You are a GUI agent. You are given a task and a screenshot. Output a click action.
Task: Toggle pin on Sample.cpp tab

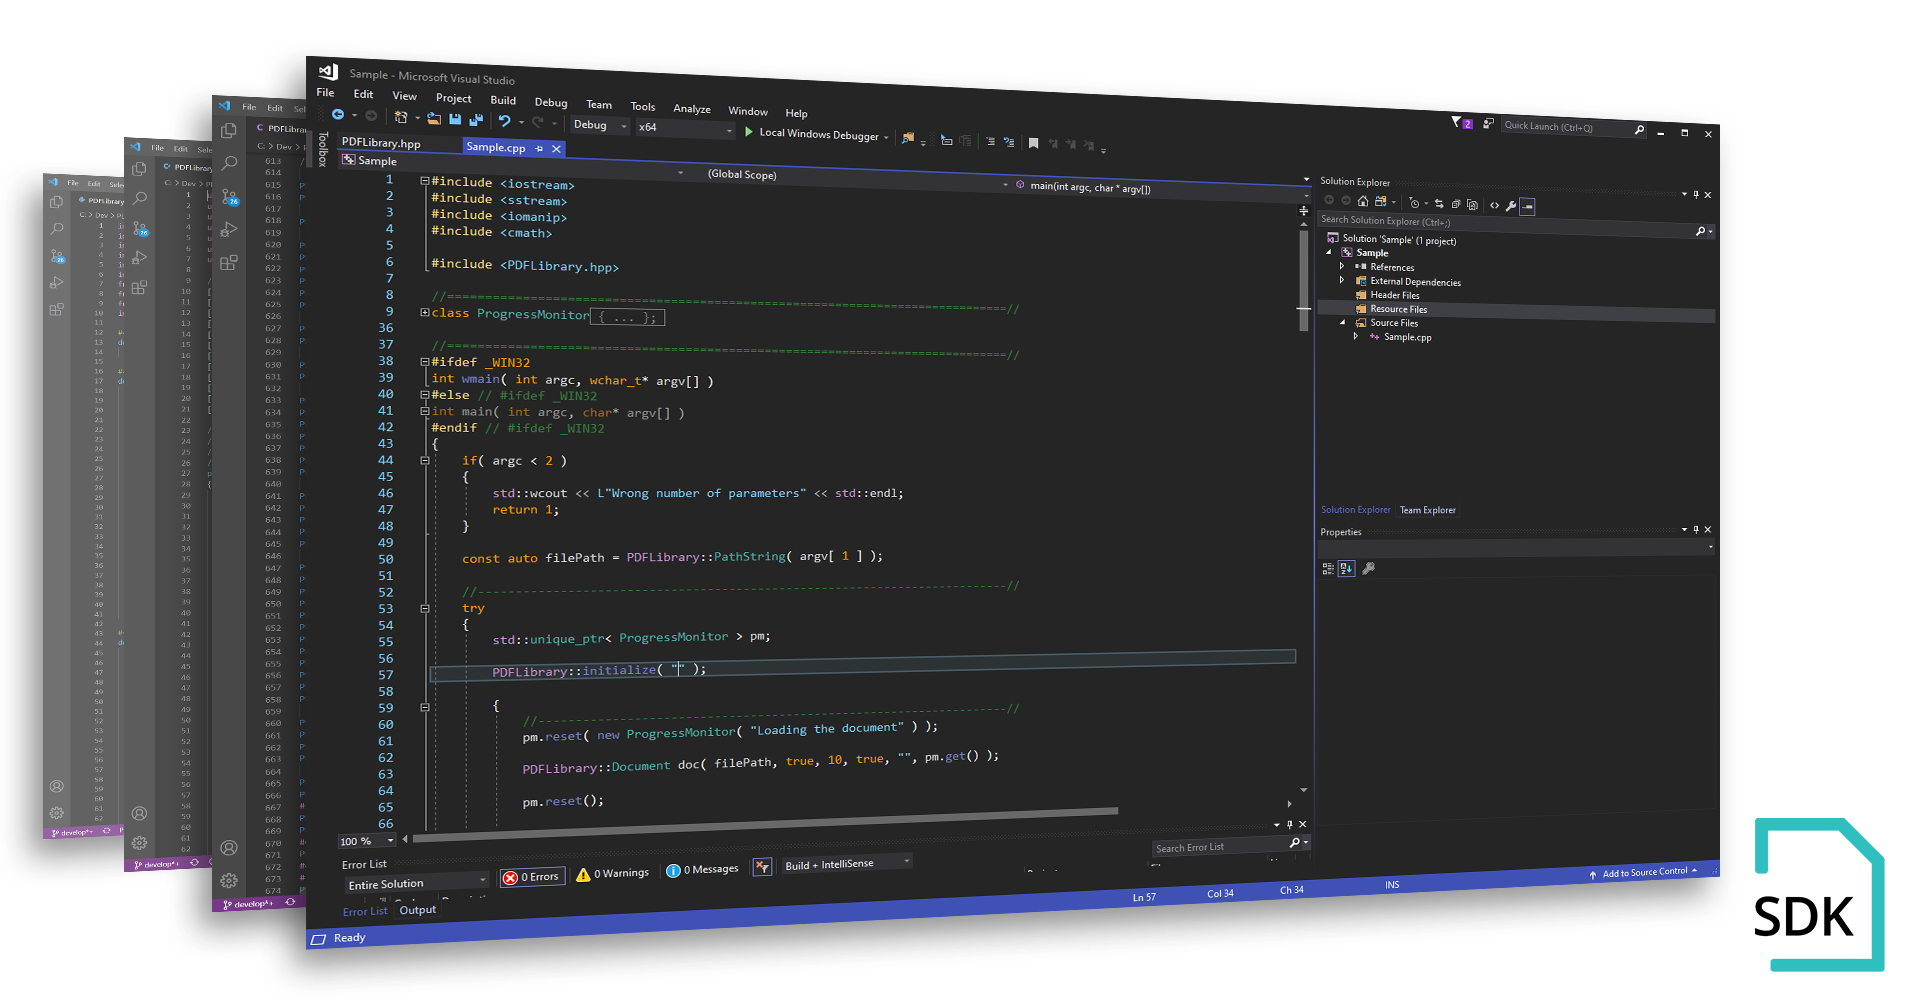coord(539,148)
